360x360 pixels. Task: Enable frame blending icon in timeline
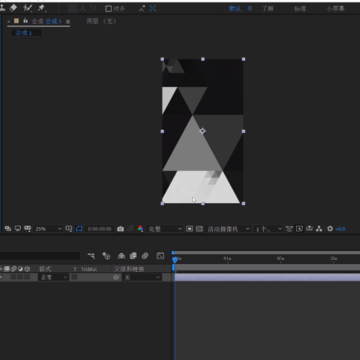pyautogui.click(x=133, y=256)
